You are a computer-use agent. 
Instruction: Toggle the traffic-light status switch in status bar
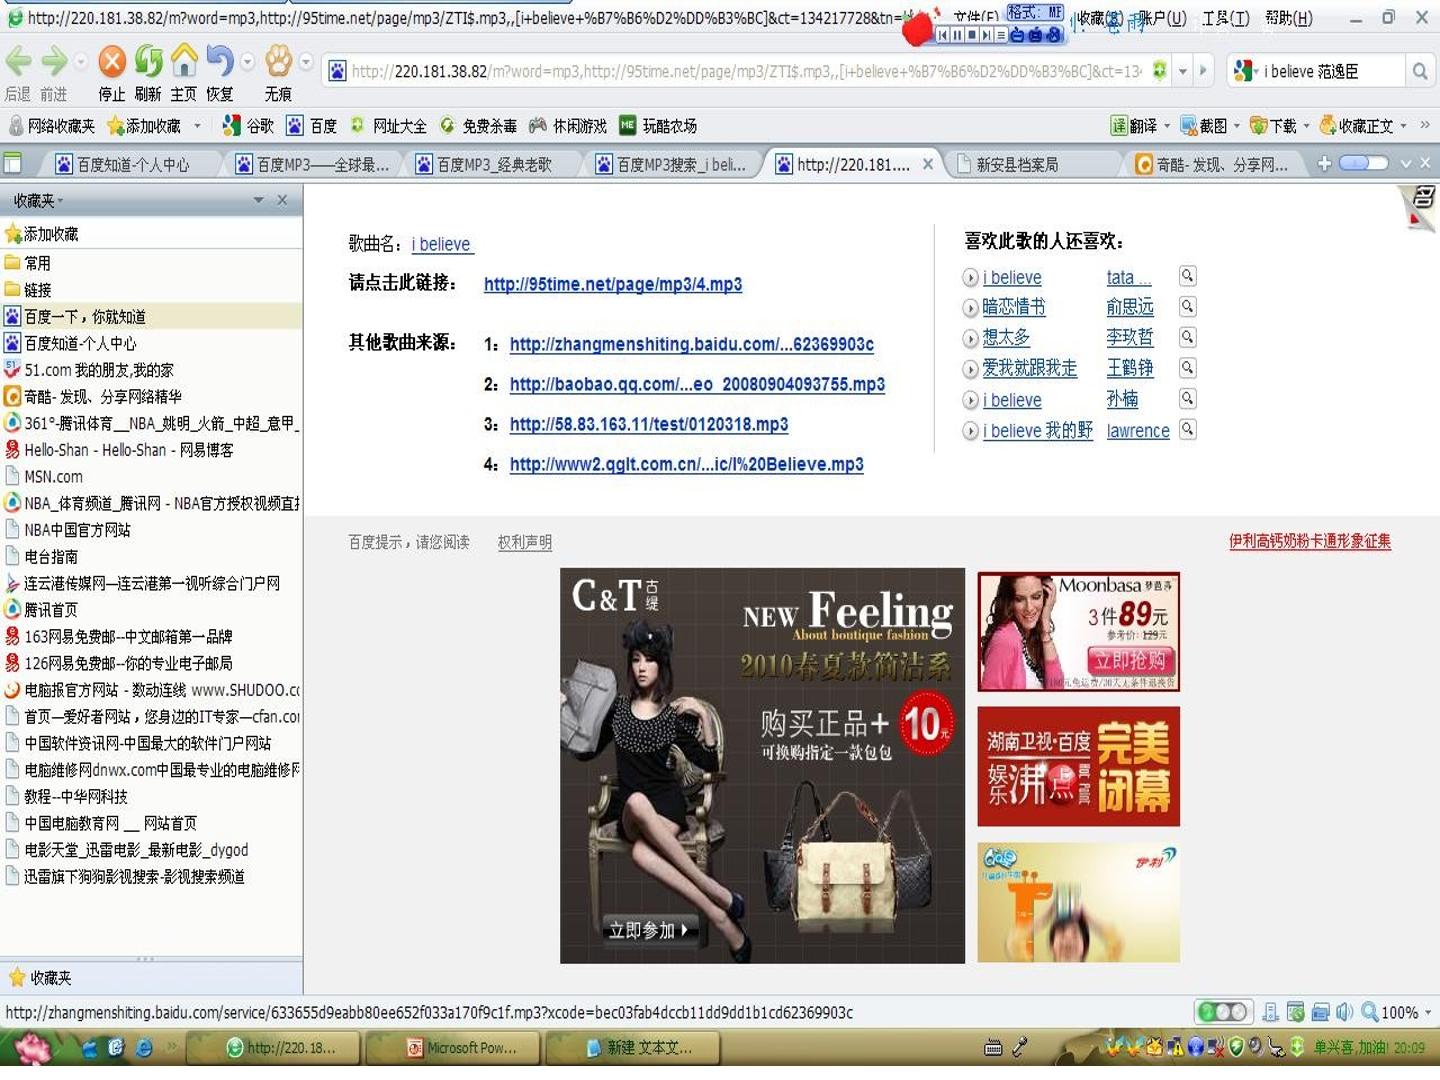coord(1224,1012)
